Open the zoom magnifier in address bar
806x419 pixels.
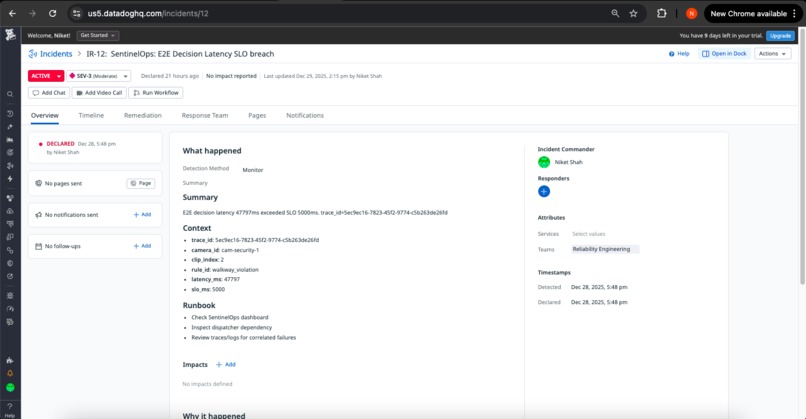click(615, 13)
